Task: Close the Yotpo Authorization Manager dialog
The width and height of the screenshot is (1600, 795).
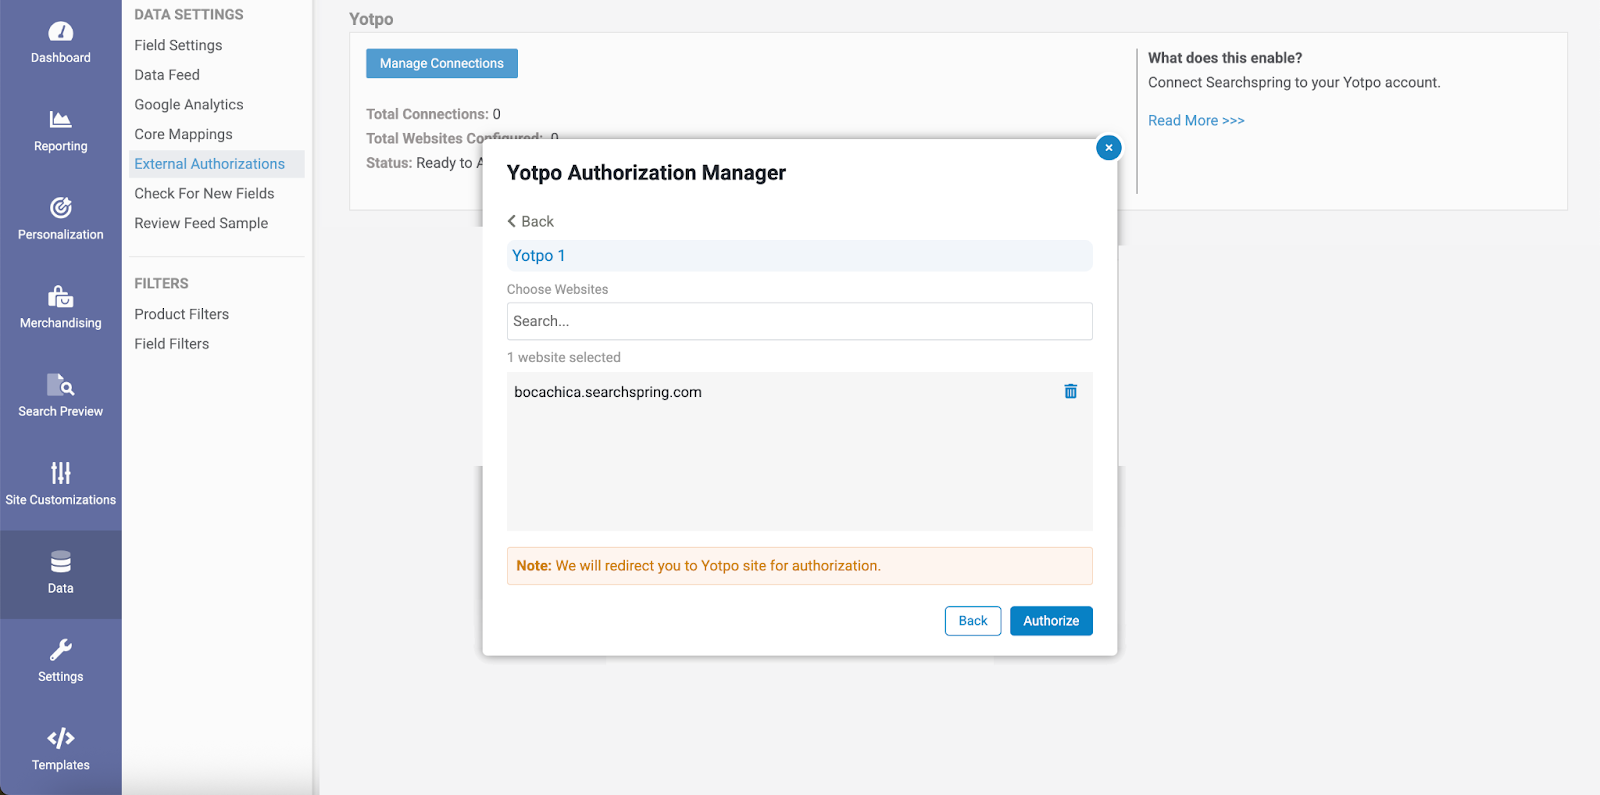Action: pos(1108,148)
